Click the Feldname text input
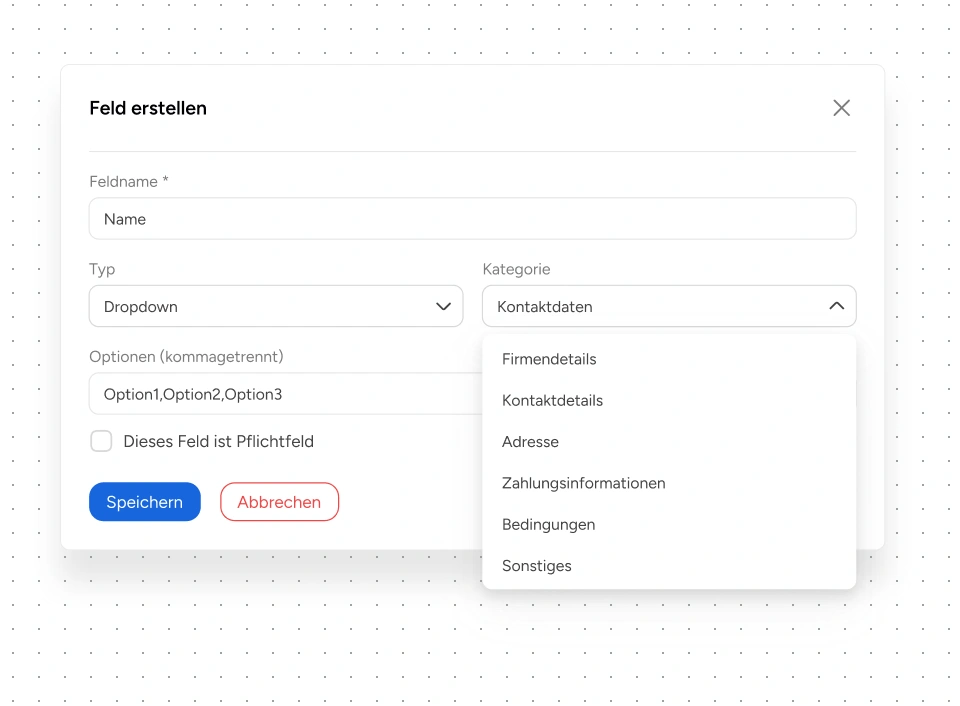Image resolution: width=960 pixels, height=706 pixels. (x=472, y=219)
